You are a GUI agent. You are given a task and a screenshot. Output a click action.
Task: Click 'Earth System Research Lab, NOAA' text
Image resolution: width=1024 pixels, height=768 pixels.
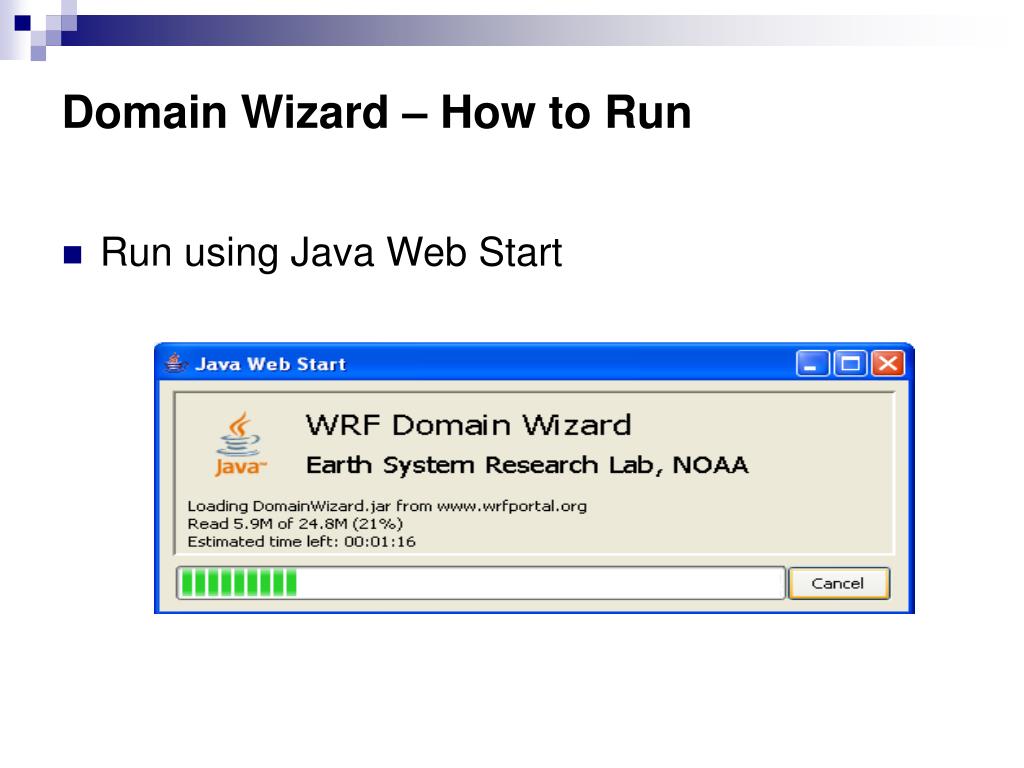coord(527,465)
